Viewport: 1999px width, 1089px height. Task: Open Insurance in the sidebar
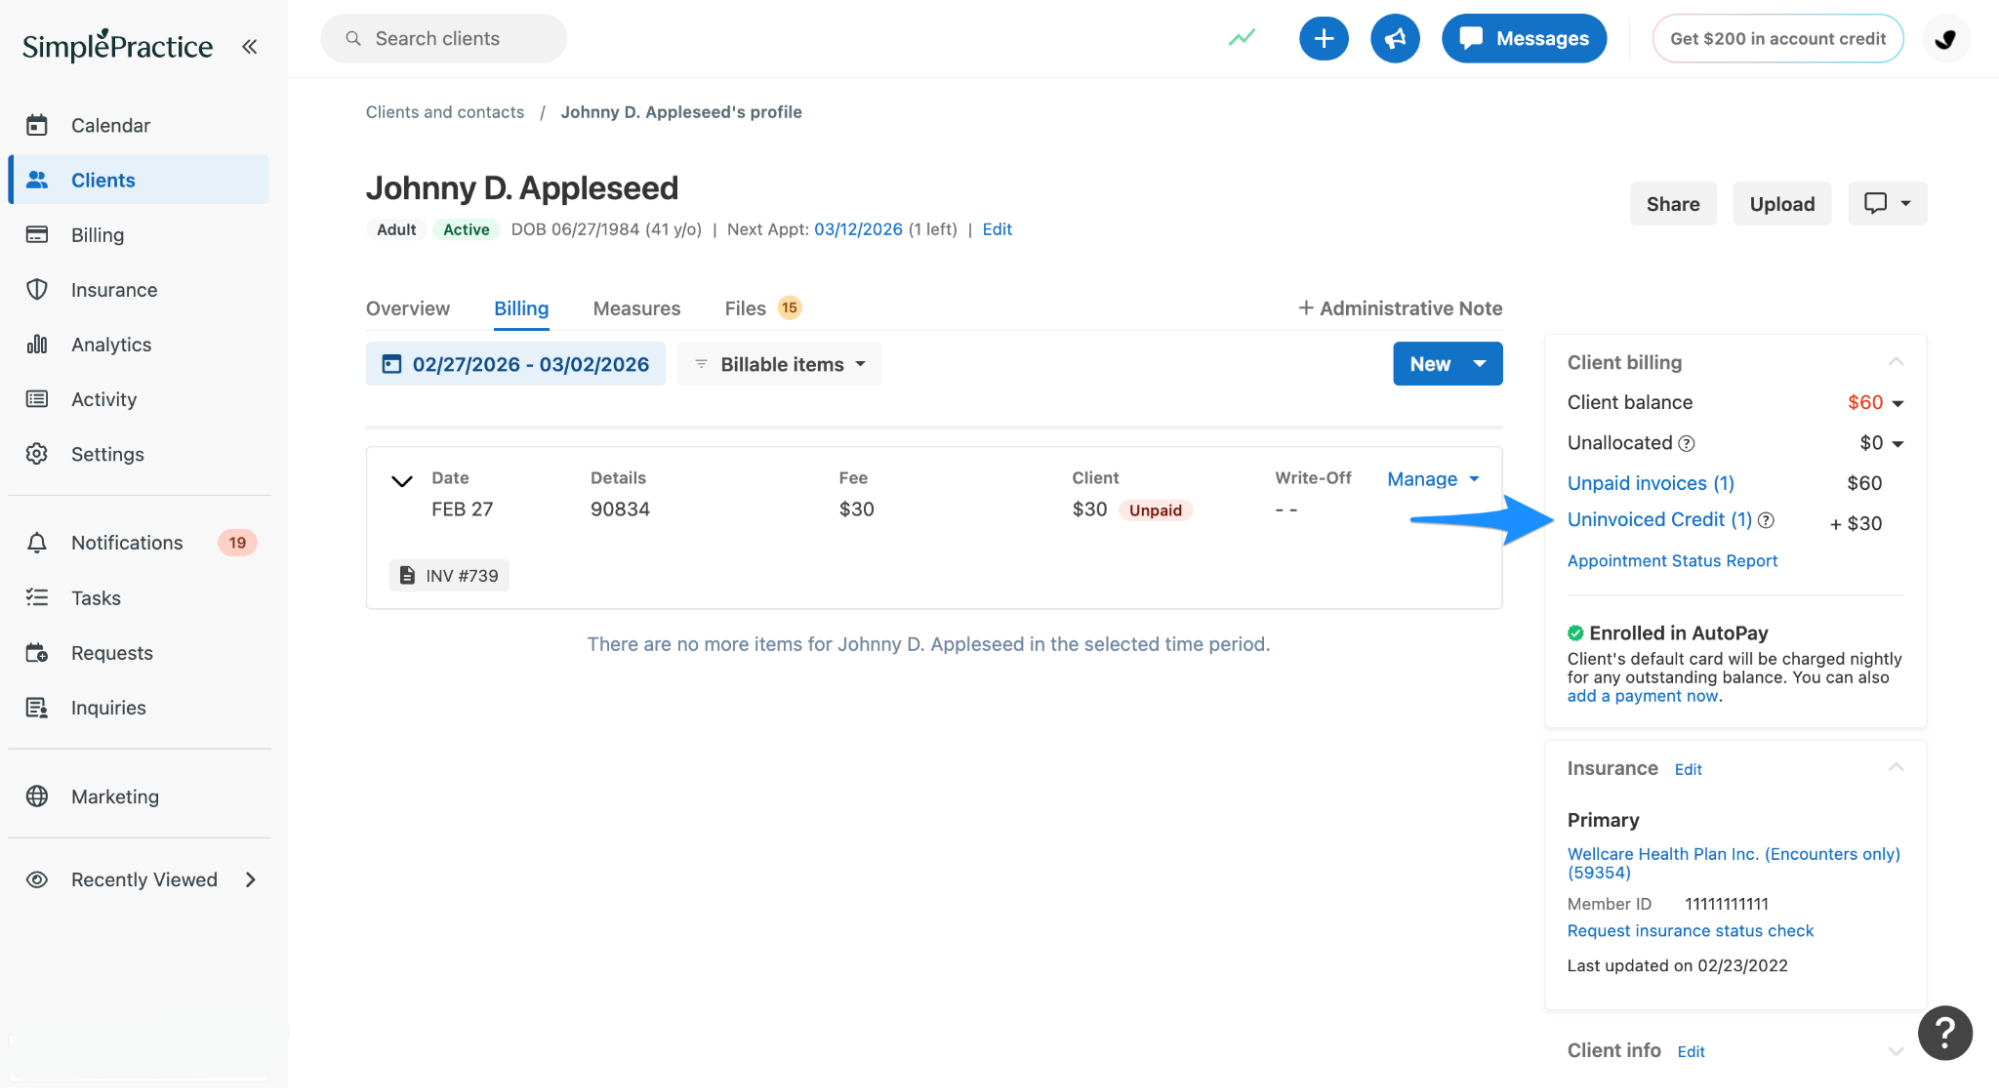[x=113, y=290]
